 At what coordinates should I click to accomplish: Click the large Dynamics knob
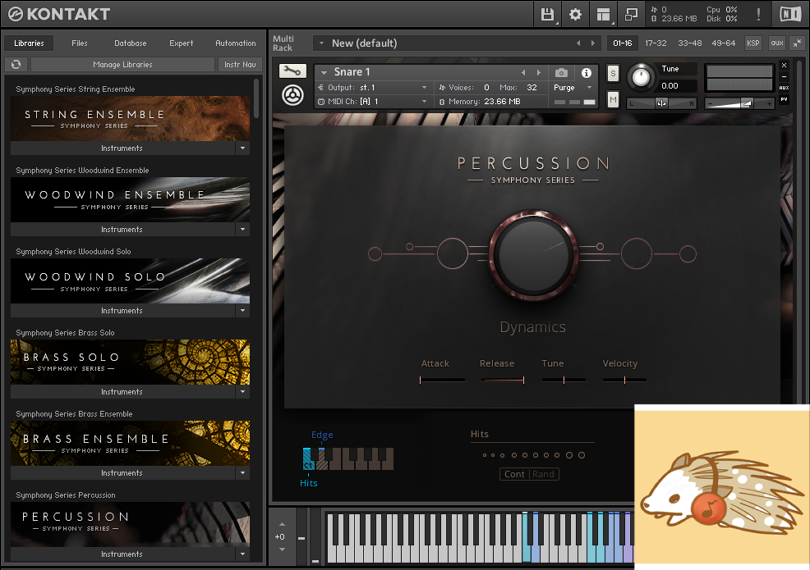(x=533, y=254)
